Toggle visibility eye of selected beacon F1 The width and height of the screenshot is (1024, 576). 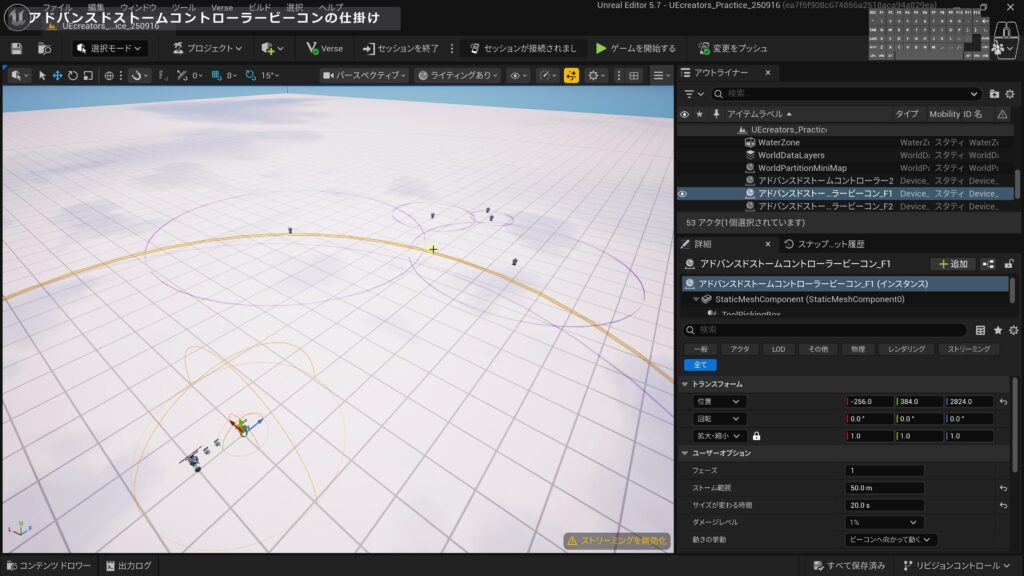pos(684,194)
